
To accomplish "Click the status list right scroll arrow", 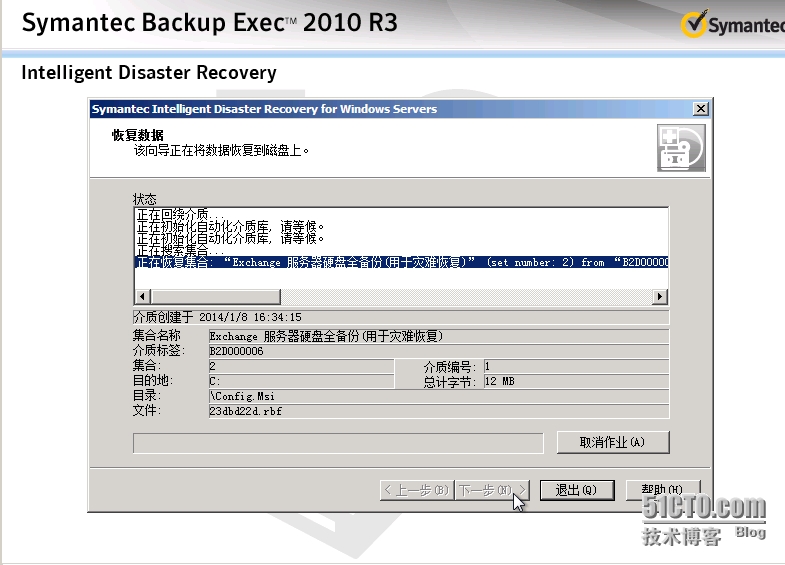I will (x=660, y=296).
